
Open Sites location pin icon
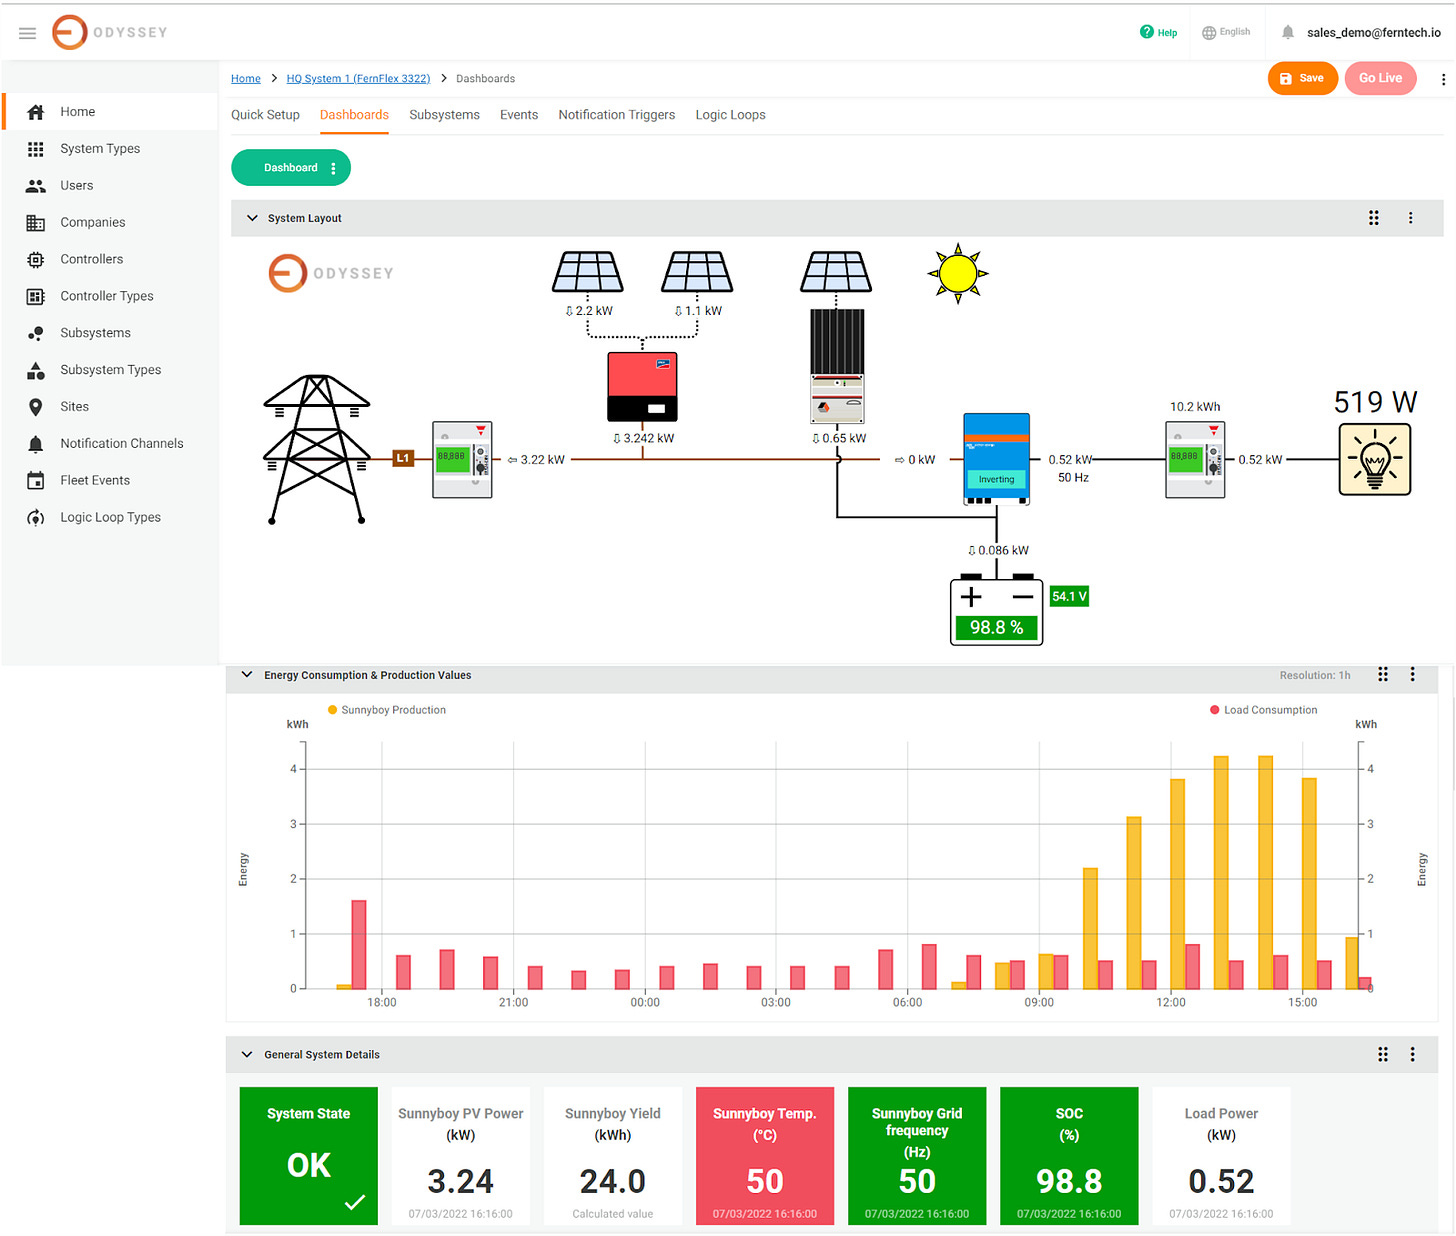36,407
